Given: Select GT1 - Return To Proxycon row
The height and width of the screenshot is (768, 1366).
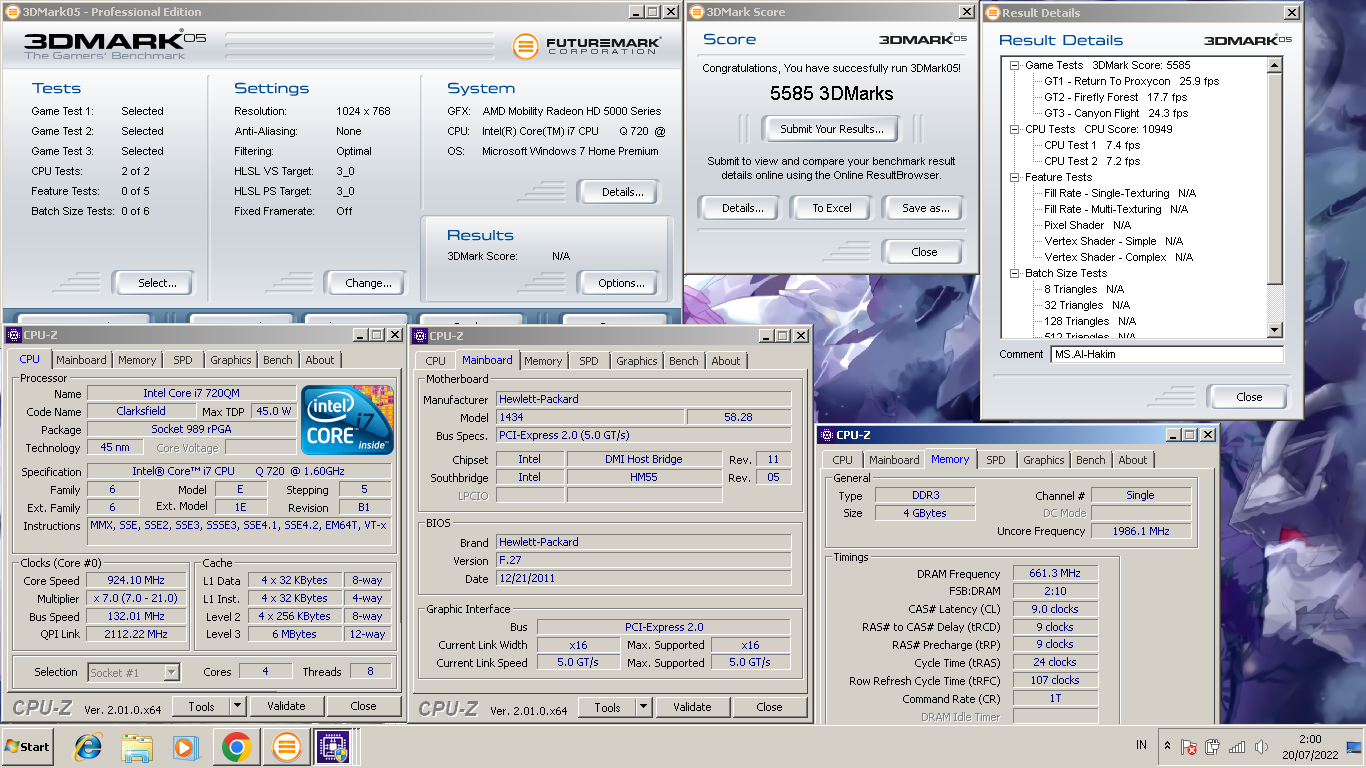Looking at the screenshot, I should (1131, 81).
